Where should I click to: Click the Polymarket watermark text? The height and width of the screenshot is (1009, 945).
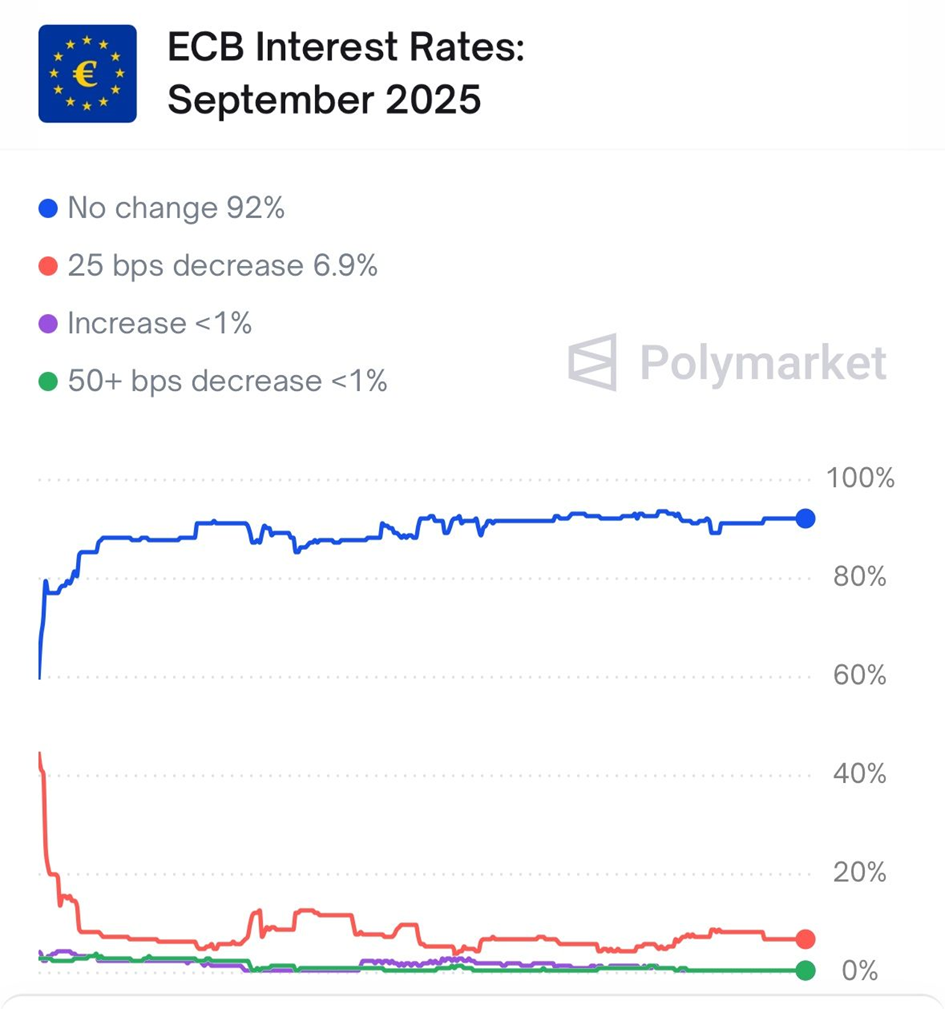tap(763, 362)
